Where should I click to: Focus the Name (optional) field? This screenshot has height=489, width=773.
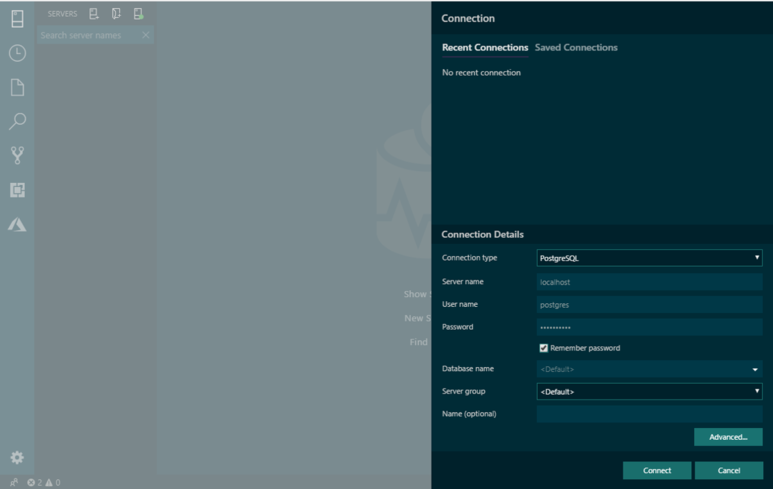[x=649, y=414]
